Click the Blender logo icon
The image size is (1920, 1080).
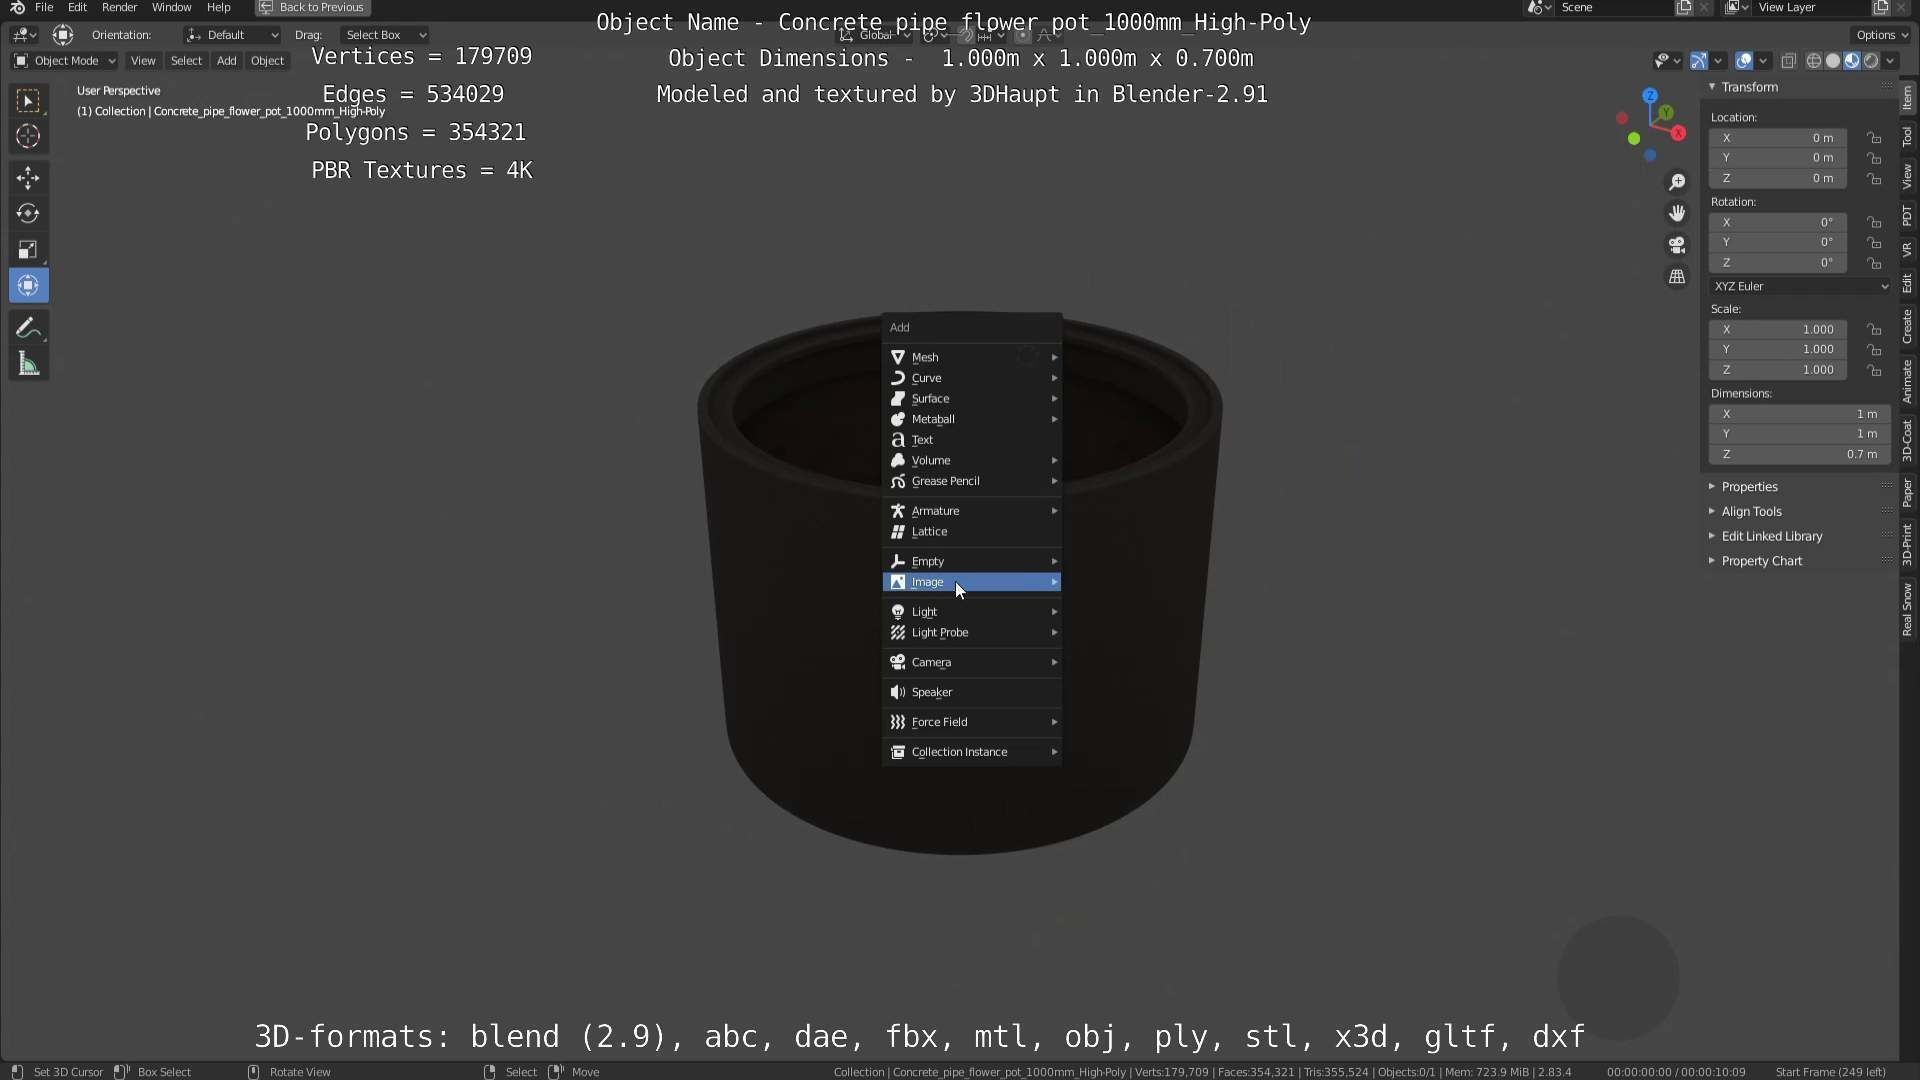[x=17, y=8]
